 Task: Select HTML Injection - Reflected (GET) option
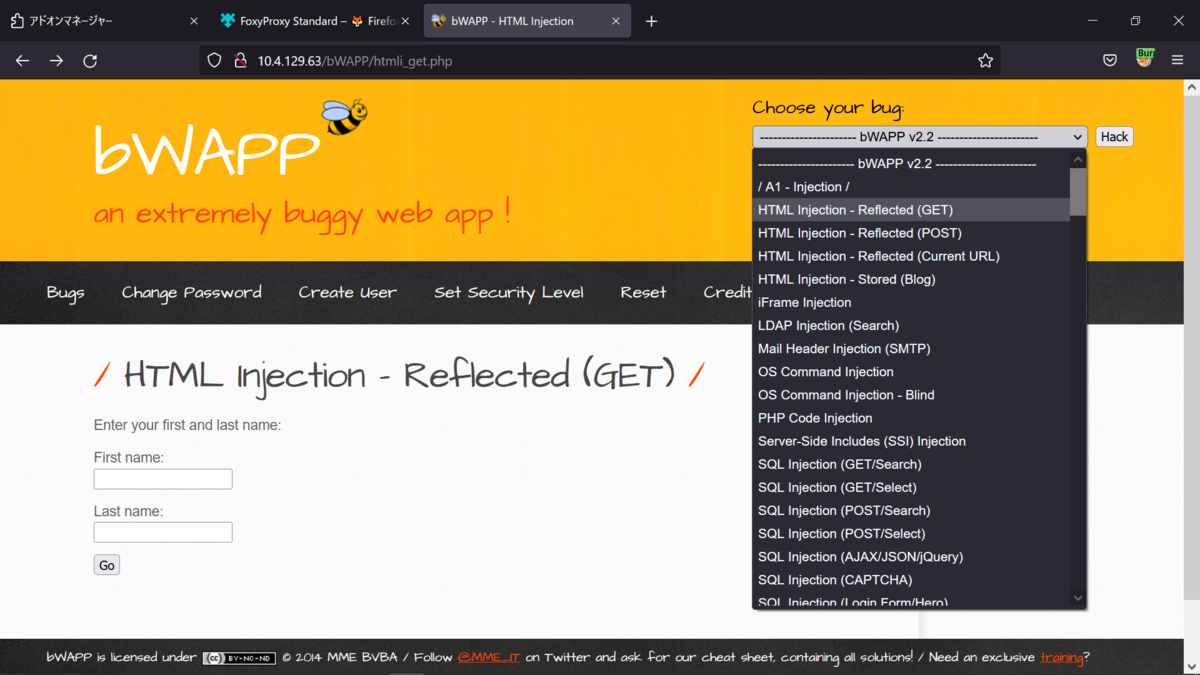click(x=911, y=210)
